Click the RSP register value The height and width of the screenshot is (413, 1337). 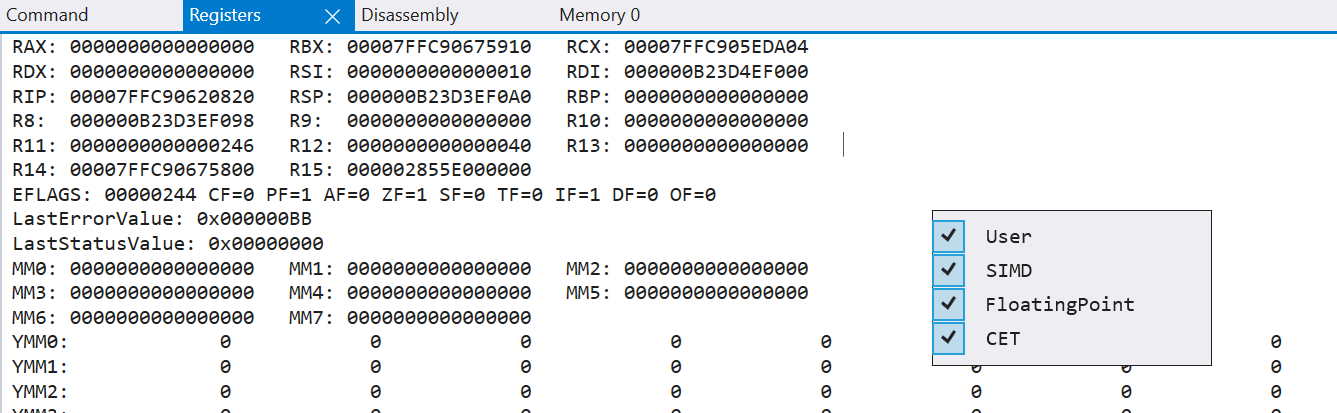point(439,97)
